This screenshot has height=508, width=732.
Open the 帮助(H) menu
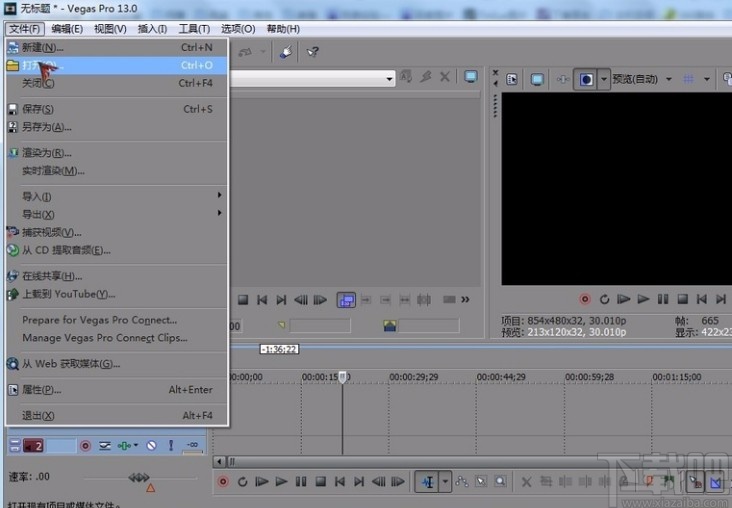283,29
